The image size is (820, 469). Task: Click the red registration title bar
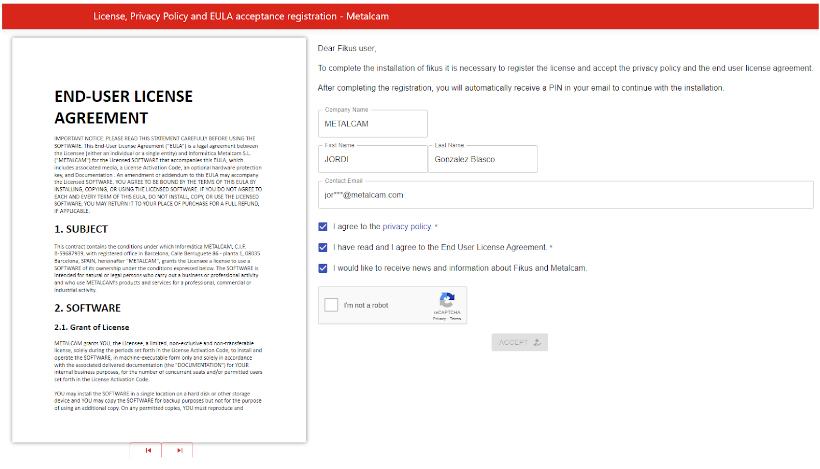click(410, 17)
